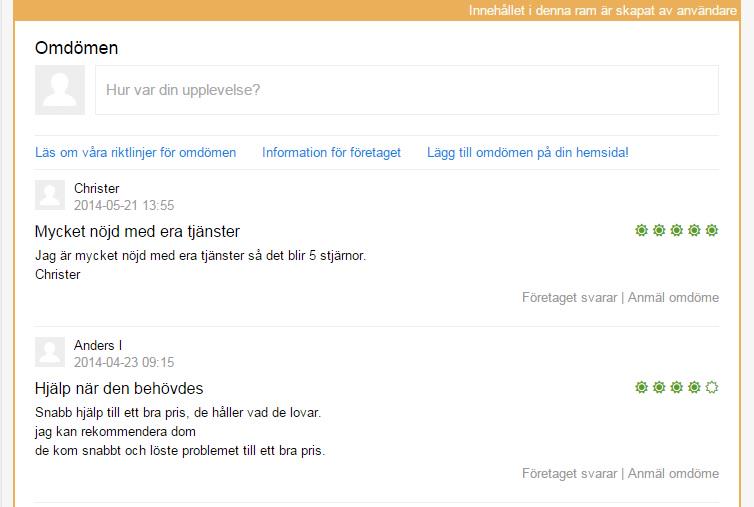Click the third star of Christer's rating

pos(677,230)
